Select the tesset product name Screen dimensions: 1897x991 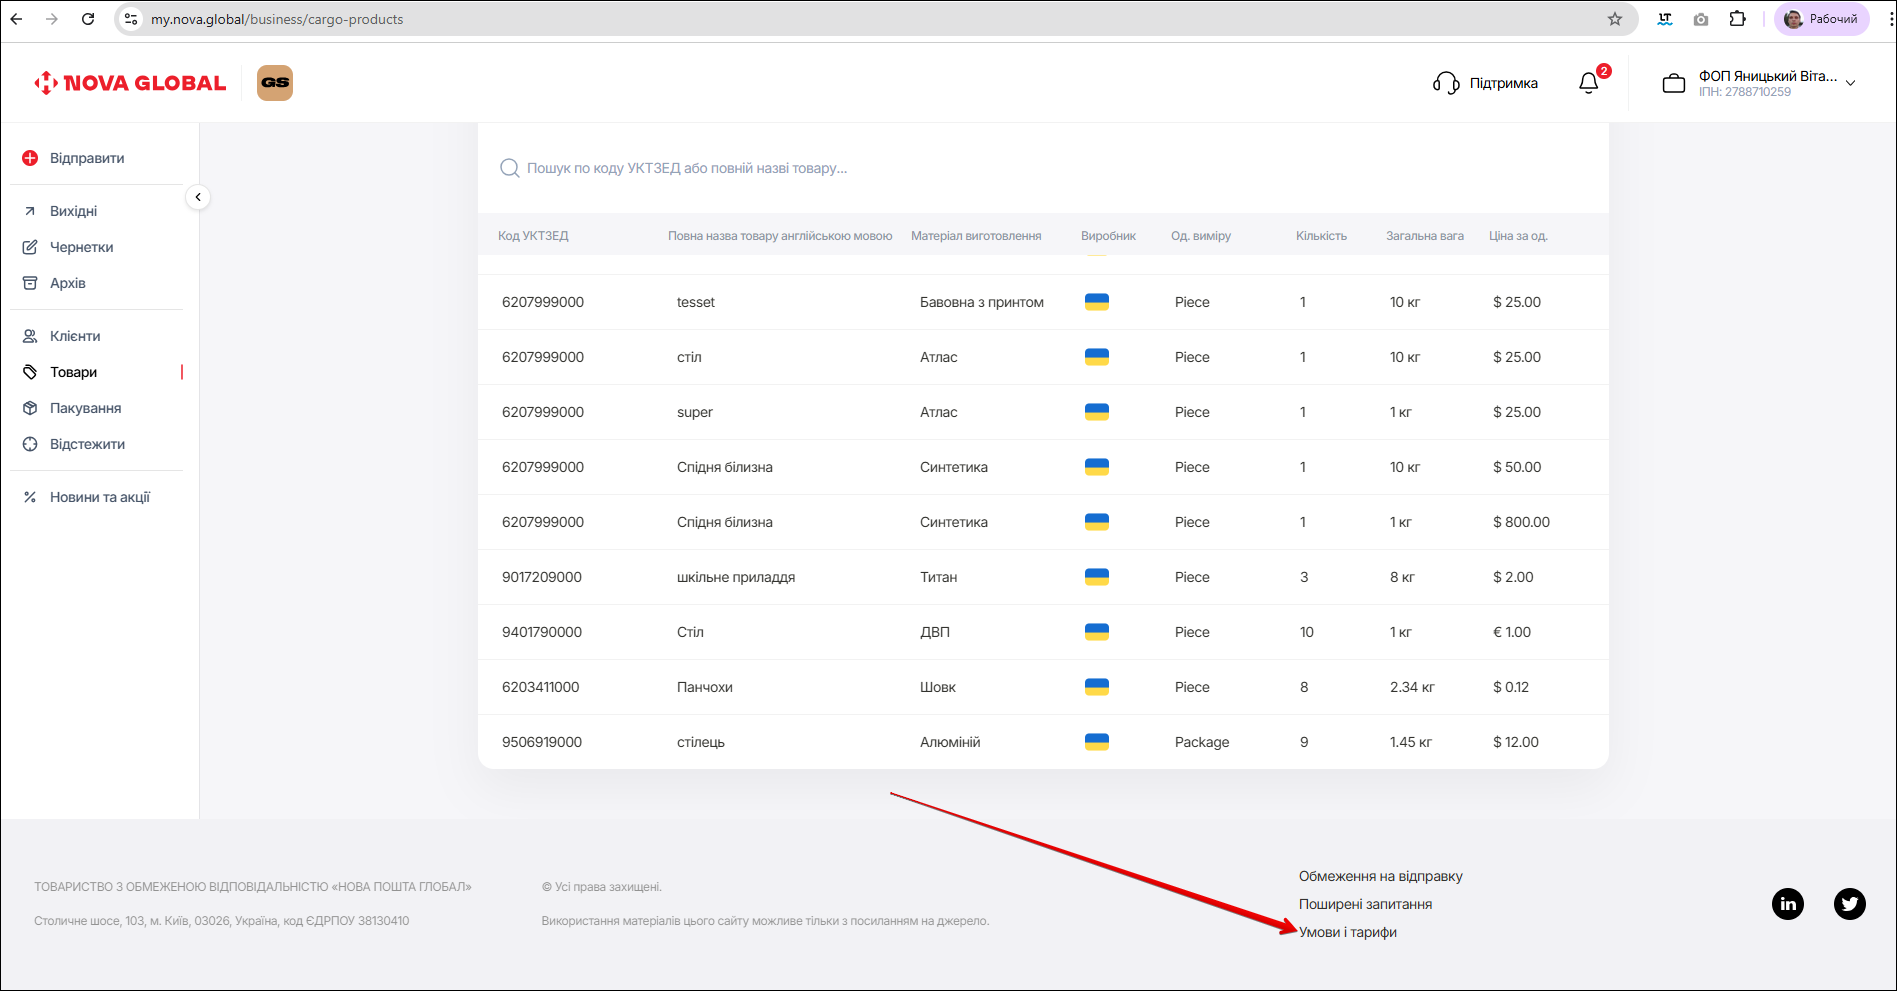[696, 302]
